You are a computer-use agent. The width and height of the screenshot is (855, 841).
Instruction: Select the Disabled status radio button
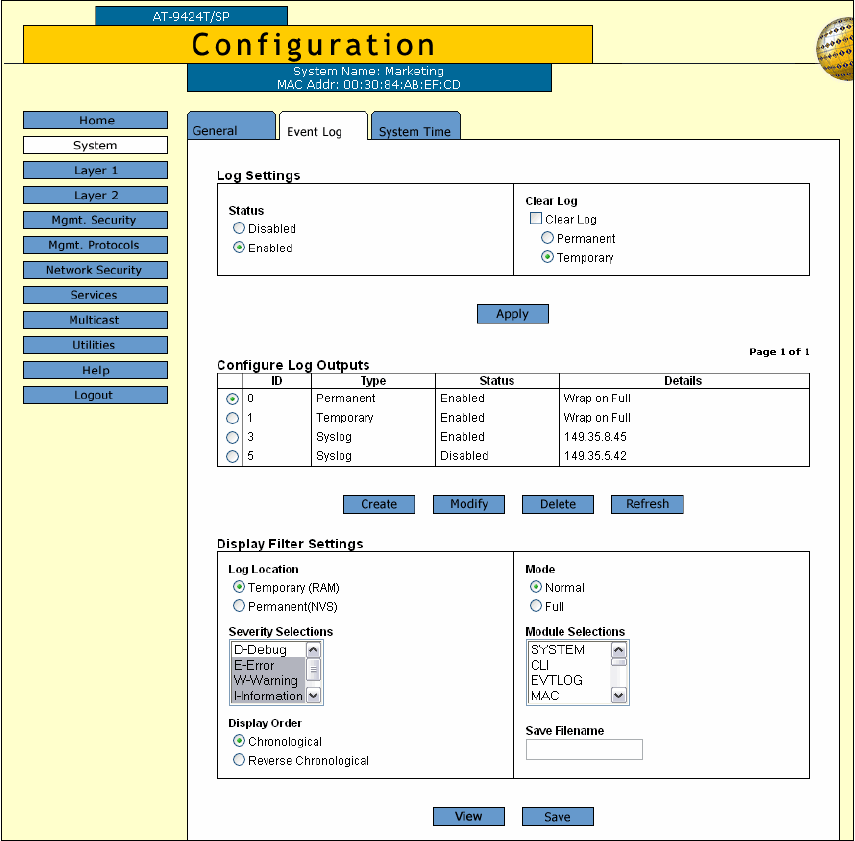[239, 229]
